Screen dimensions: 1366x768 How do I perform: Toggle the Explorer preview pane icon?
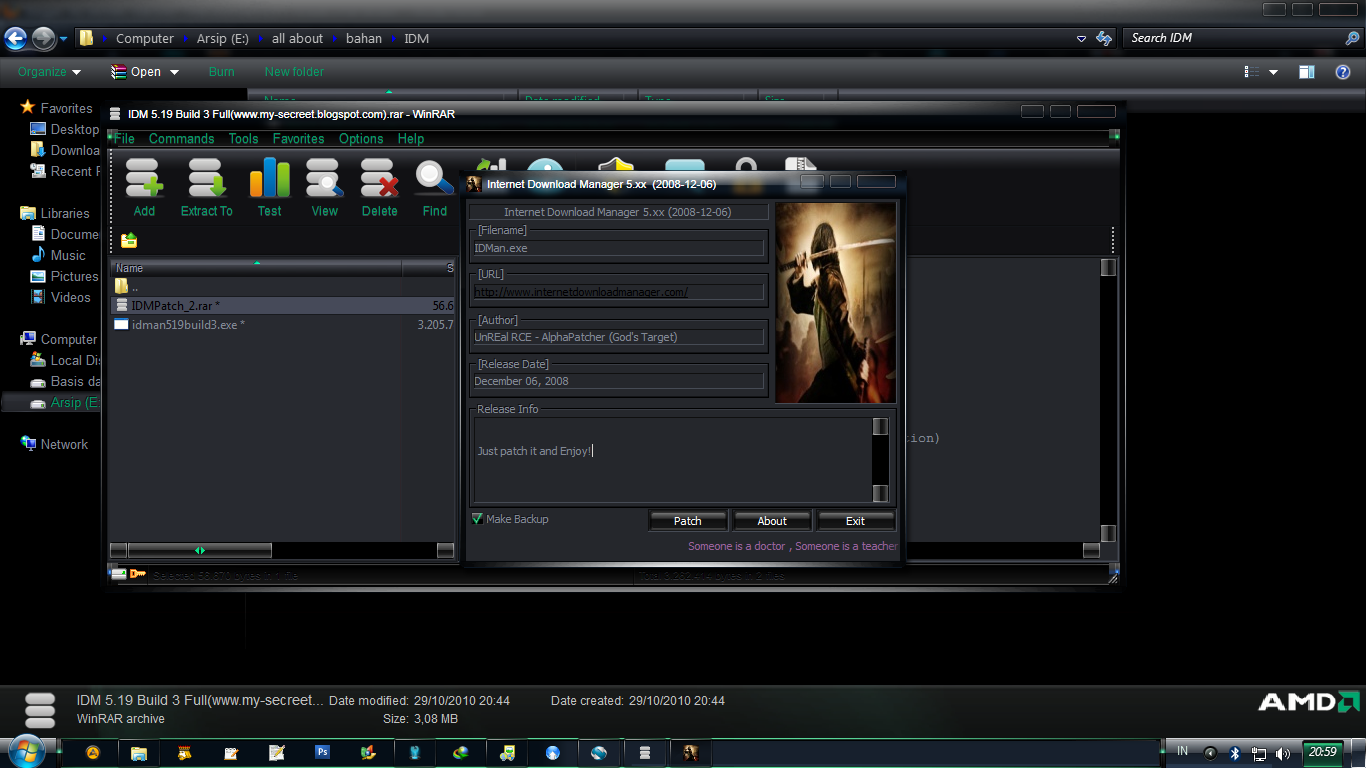1307,72
